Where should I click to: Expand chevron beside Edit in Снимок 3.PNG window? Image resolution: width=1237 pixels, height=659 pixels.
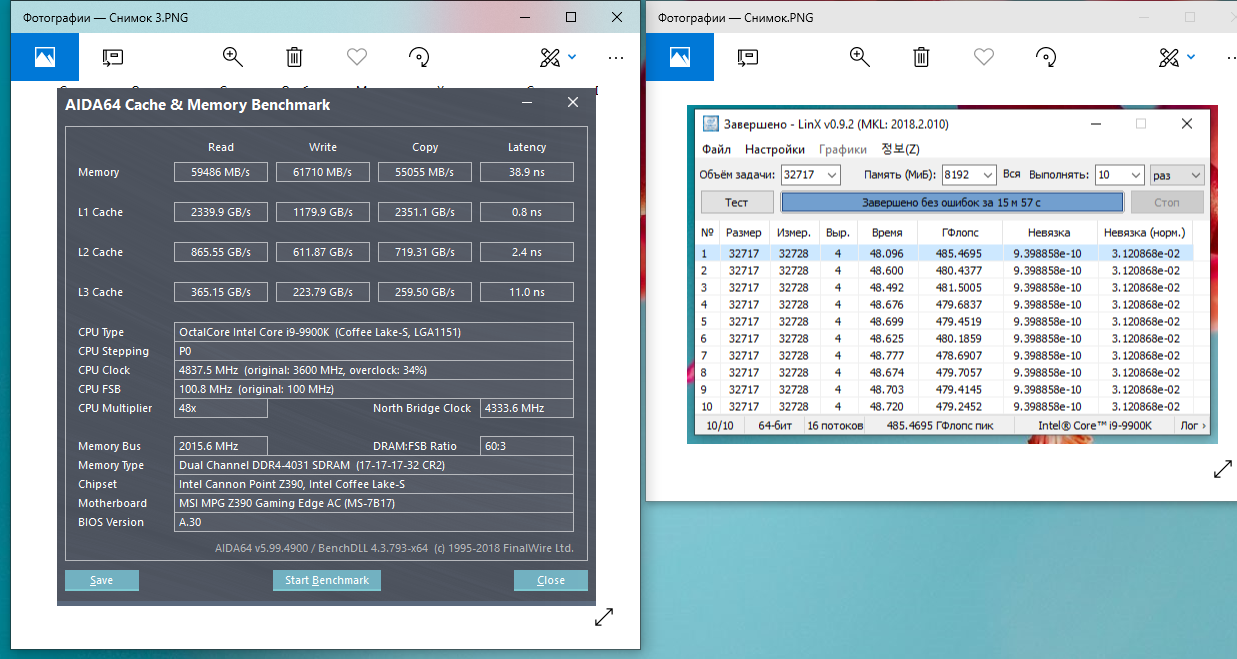572,57
